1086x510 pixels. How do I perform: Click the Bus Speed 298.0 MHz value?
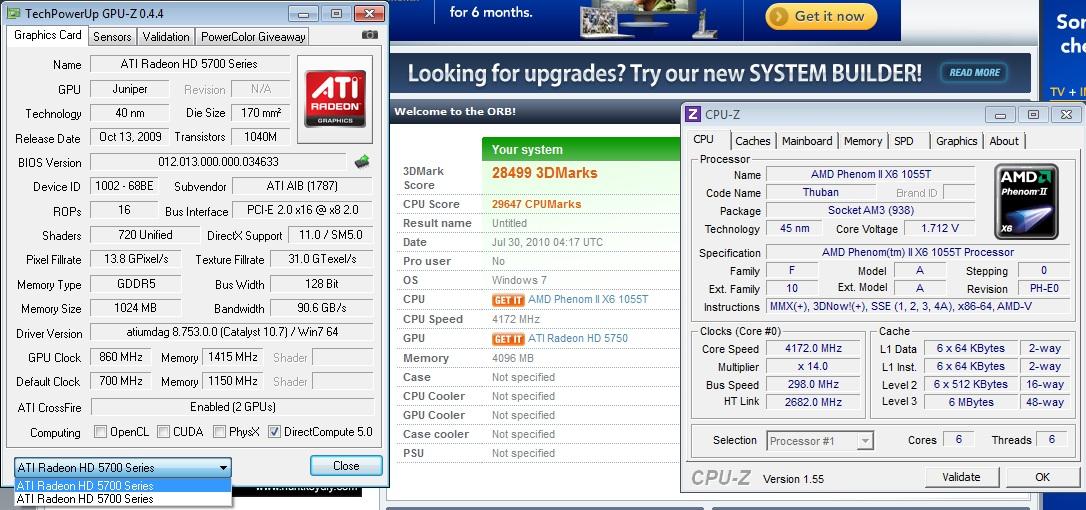(811, 385)
